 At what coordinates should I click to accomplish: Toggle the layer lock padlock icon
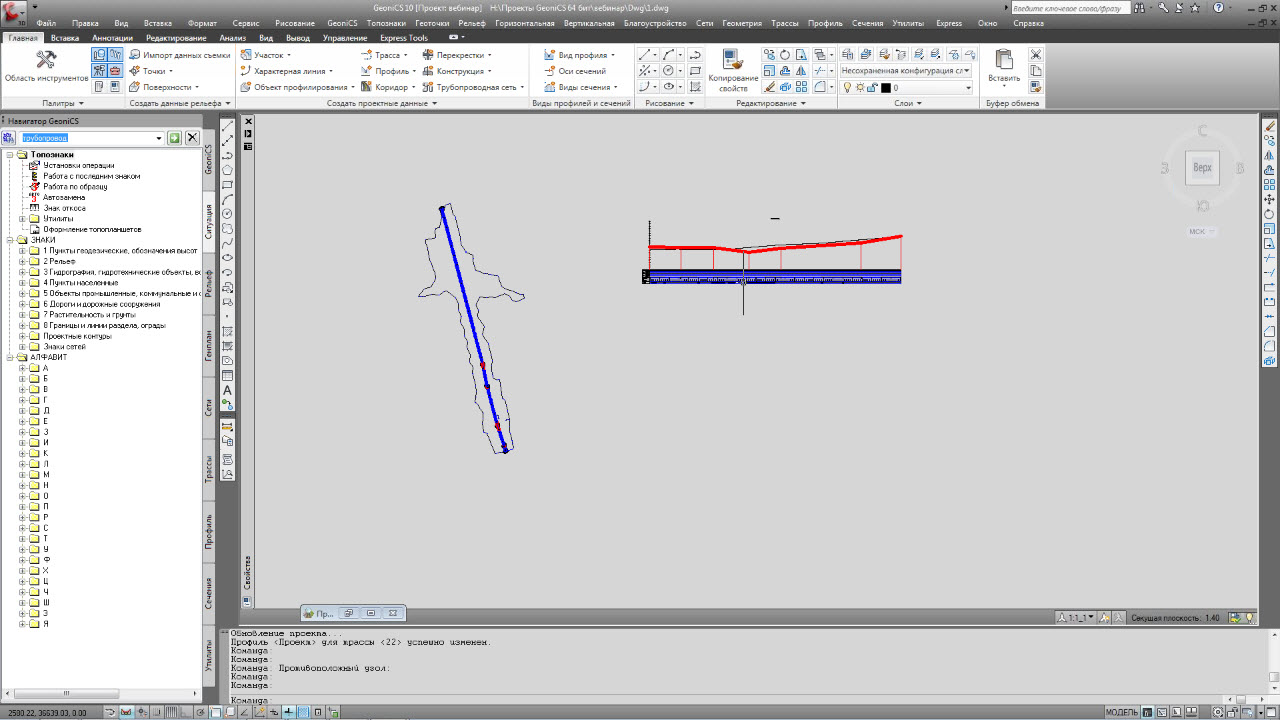870,88
